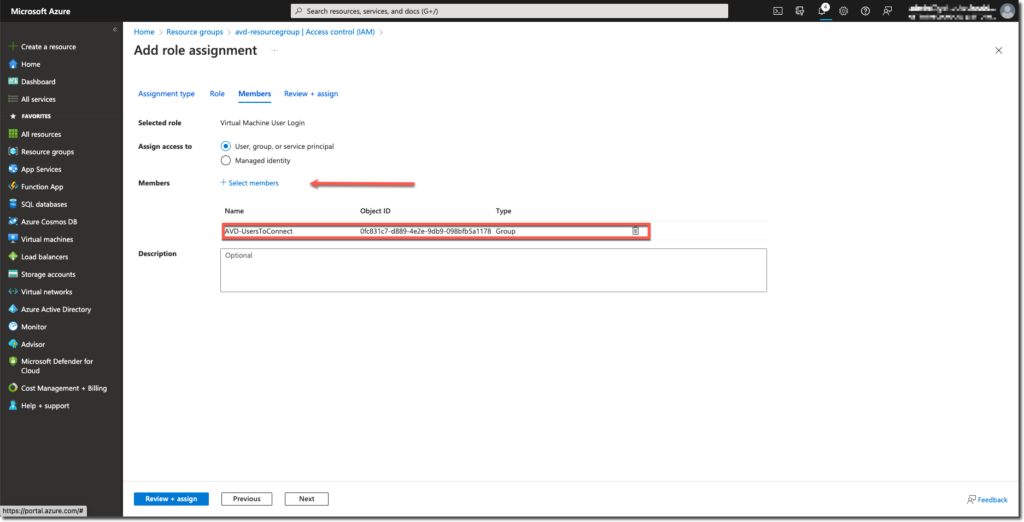
Task: Click the Home breadcrumb link
Action: (144, 31)
